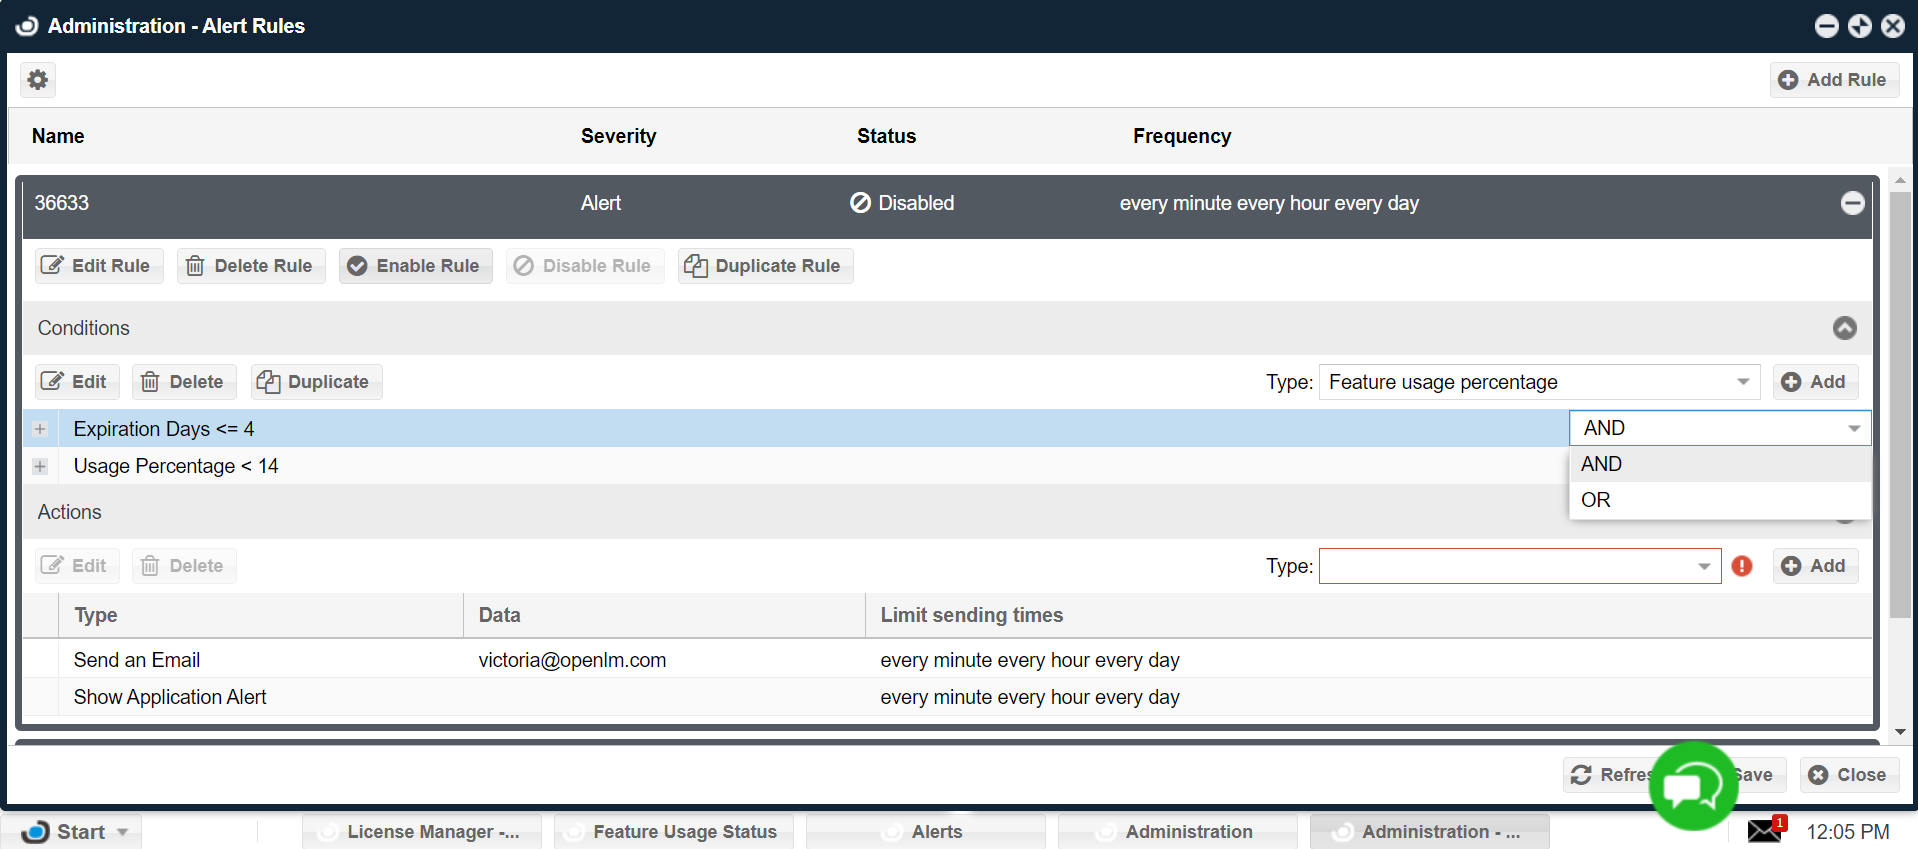Open the Actions Type dropdown
1918x849 pixels.
pyautogui.click(x=1520, y=566)
